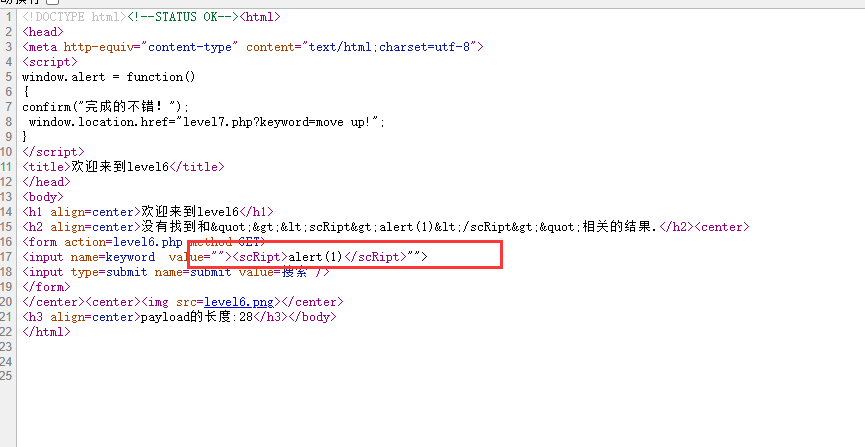Click the alert(1) text on line 17
Viewport: 865px width, 447px height.
coord(316,257)
